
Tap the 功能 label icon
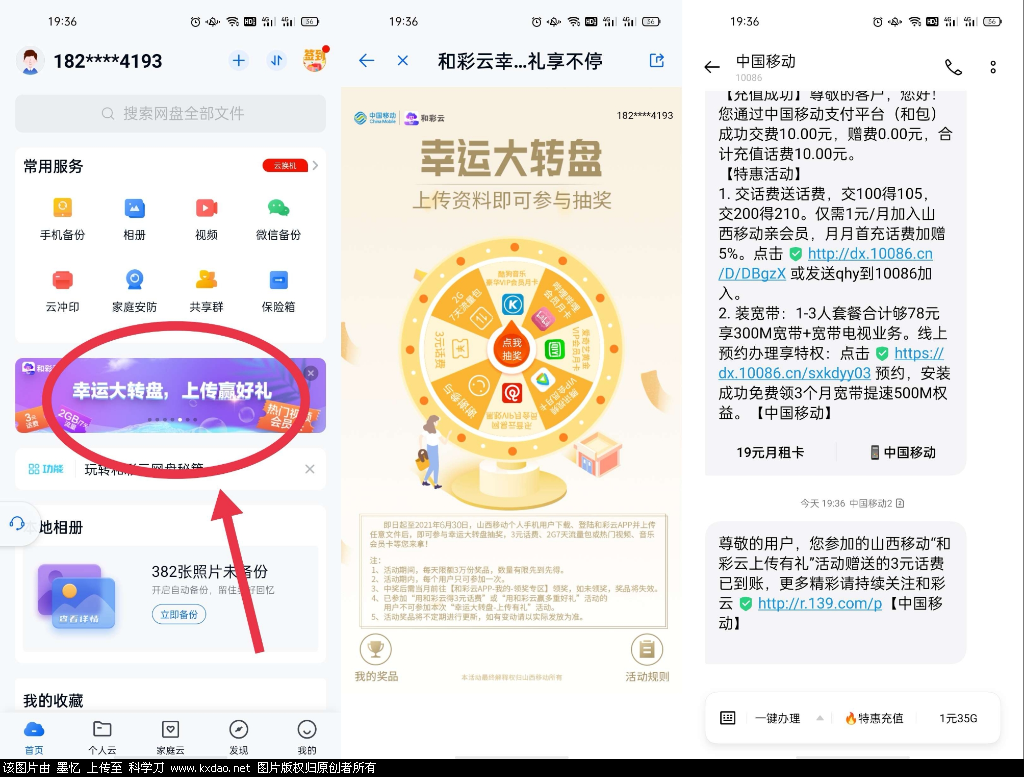point(46,469)
